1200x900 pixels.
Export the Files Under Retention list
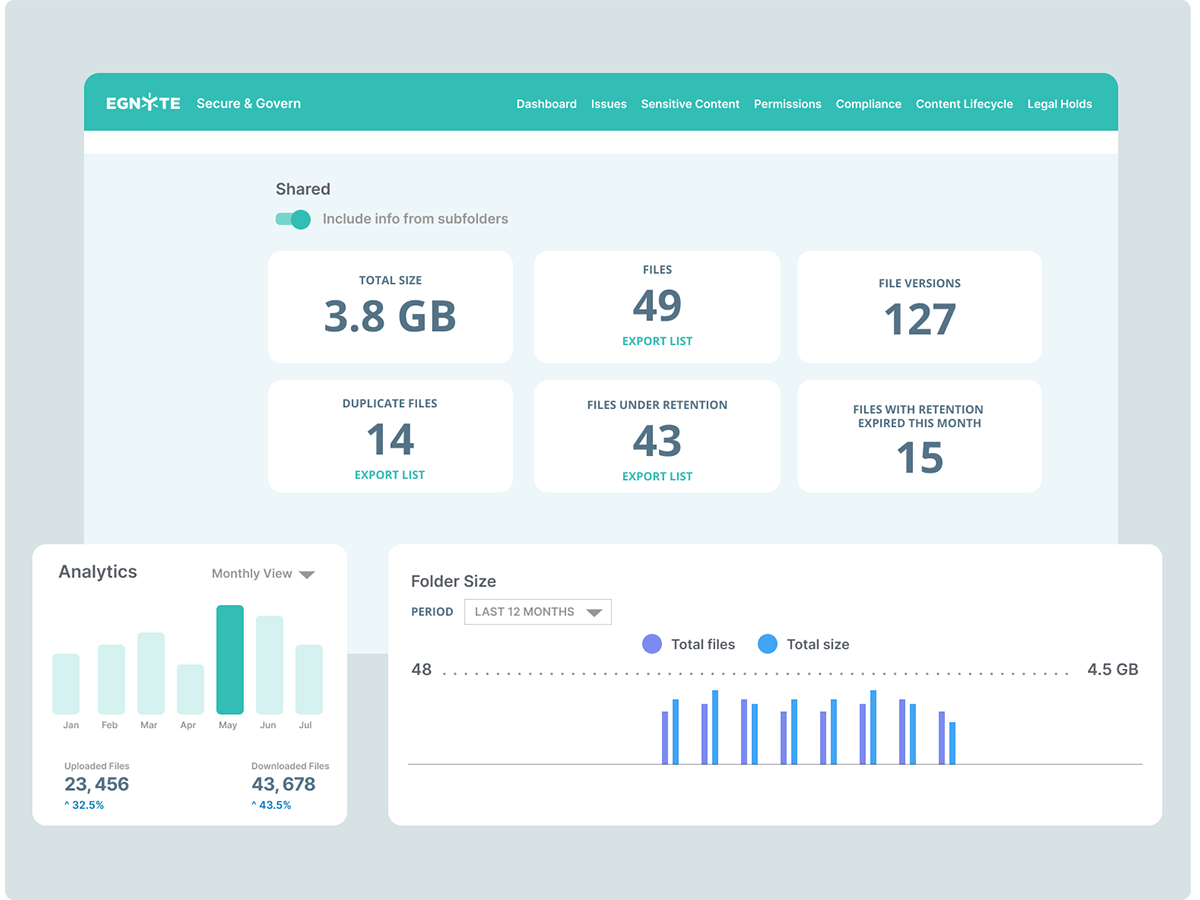click(656, 476)
